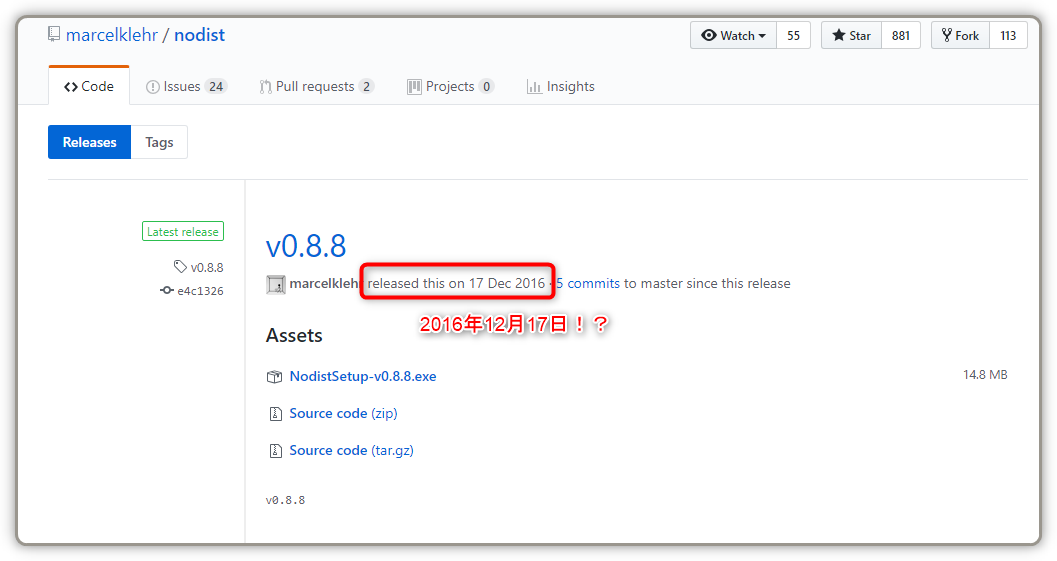1057x561 pixels.
Task: Download Source code (tar.gz)
Action: pos(352,450)
